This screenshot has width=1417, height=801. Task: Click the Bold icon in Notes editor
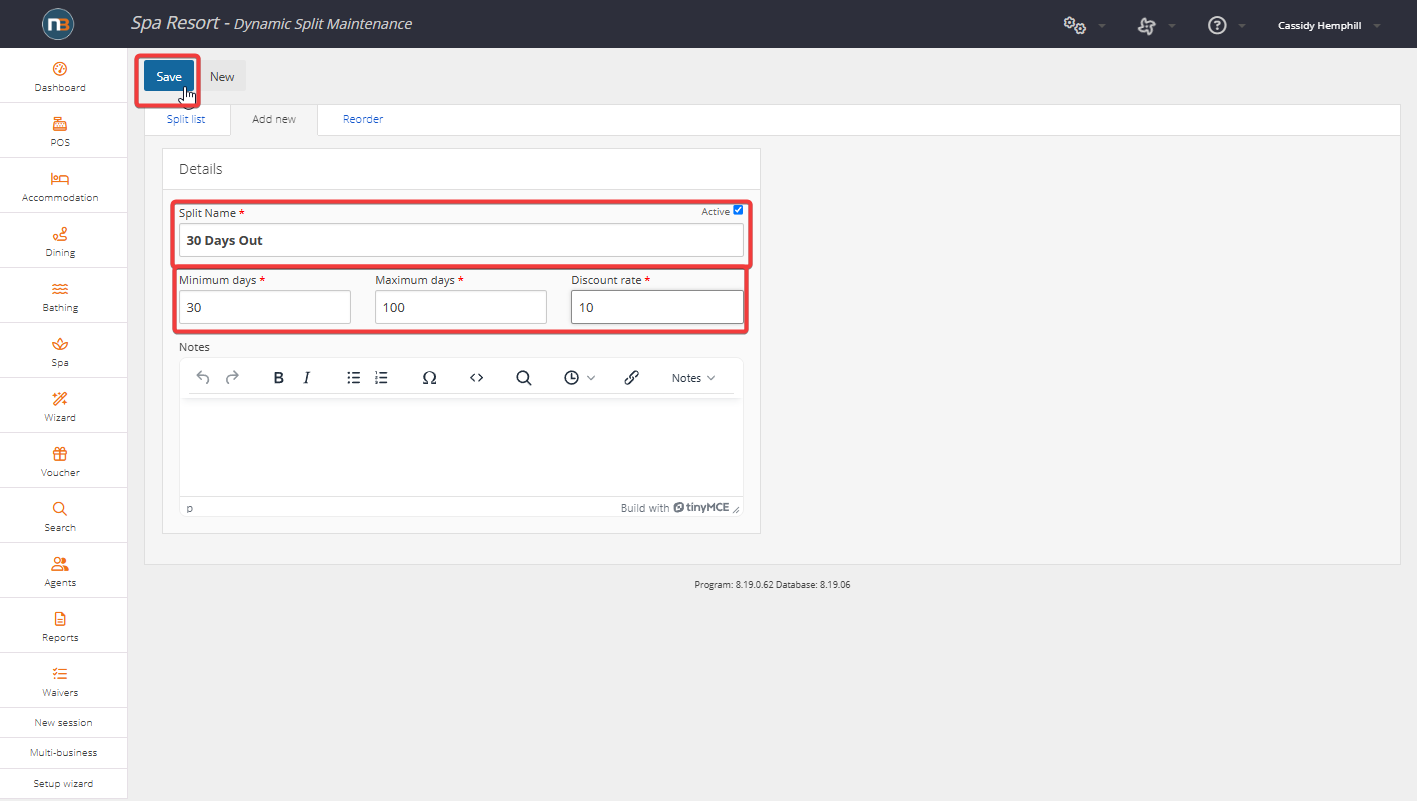(279, 378)
